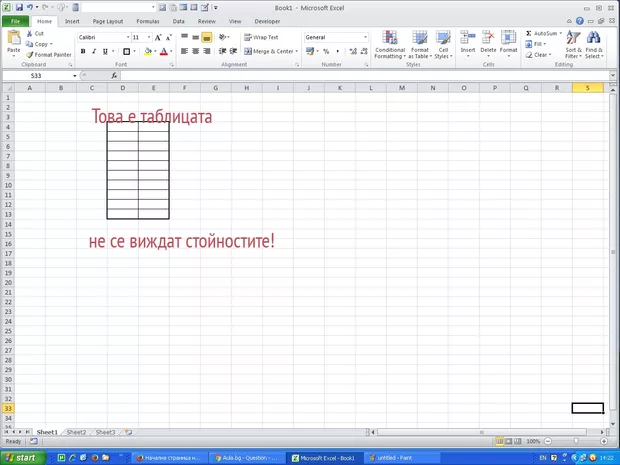The height and width of the screenshot is (465, 620).
Task: Switch to the Page Layout ribbon tab
Action: pos(108,20)
